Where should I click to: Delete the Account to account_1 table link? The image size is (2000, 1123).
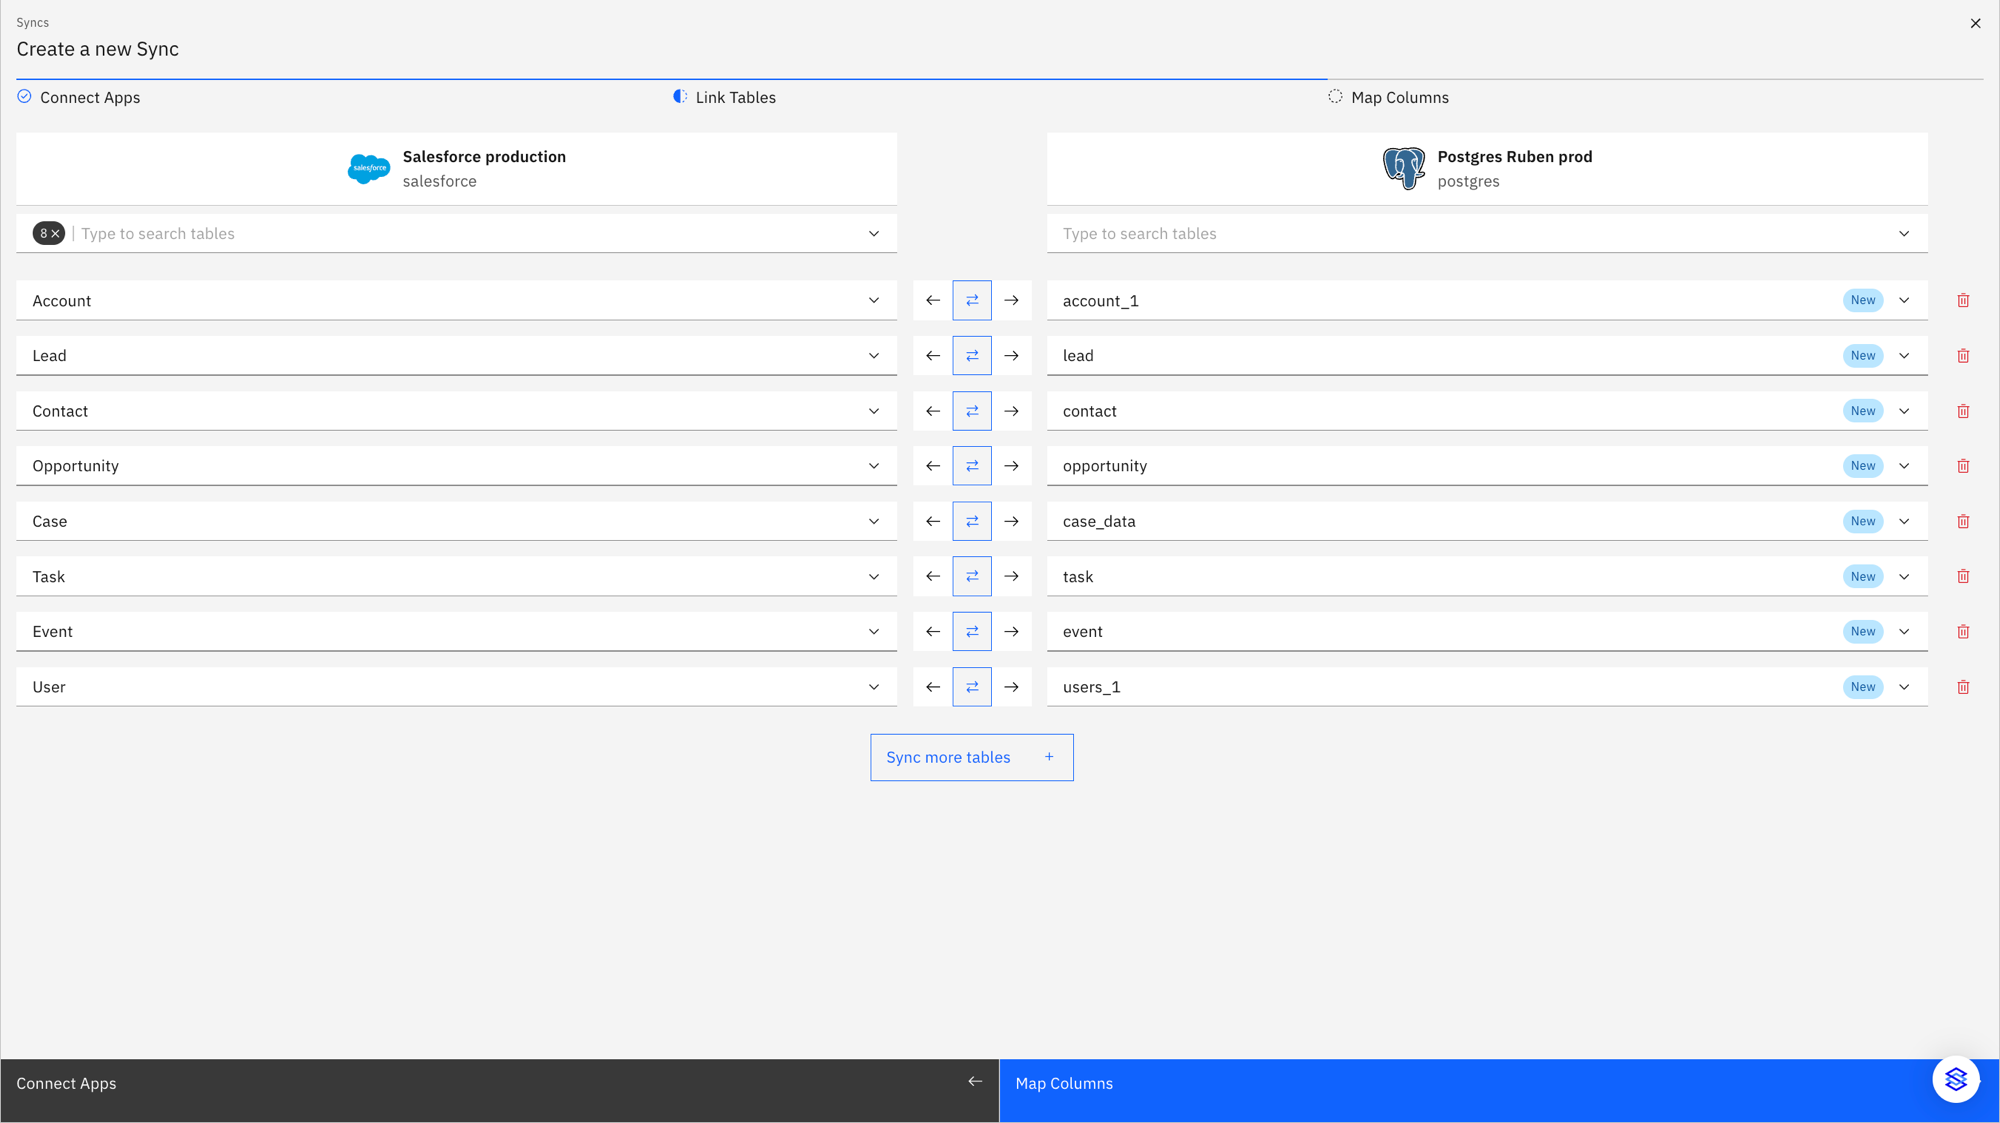(x=1963, y=300)
